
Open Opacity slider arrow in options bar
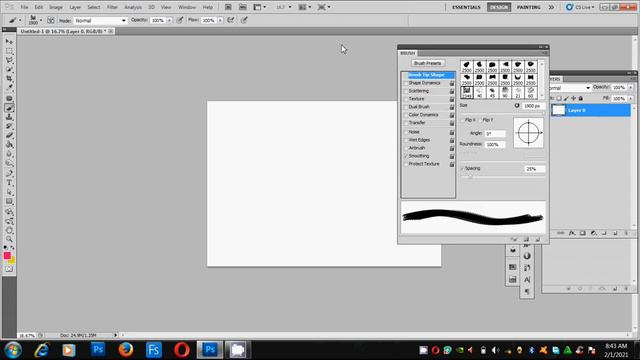pyautogui.click(x=169, y=20)
